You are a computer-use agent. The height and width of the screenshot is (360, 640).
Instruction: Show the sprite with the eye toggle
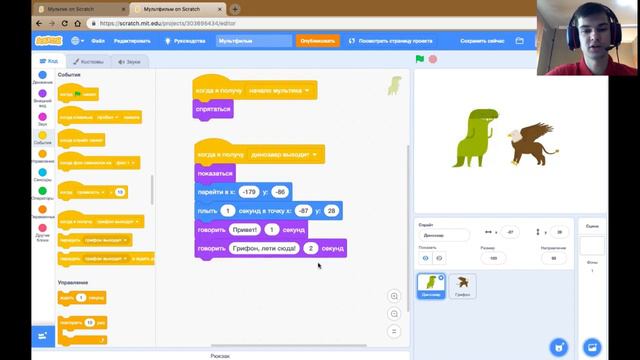425,258
